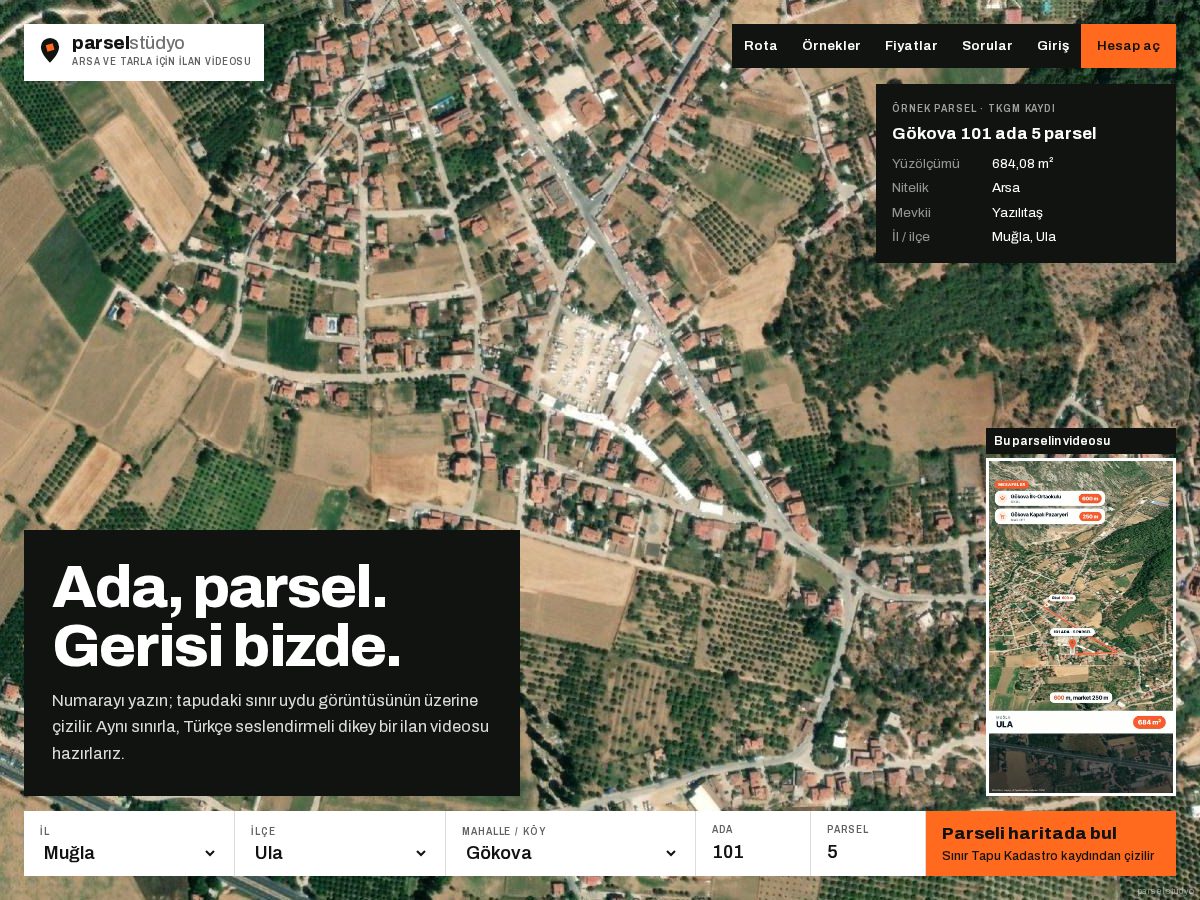This screenshot has height=900, width=1200.
Task: Click the Gökova 101 ada 5 parsel title
Action: [994, 133]
